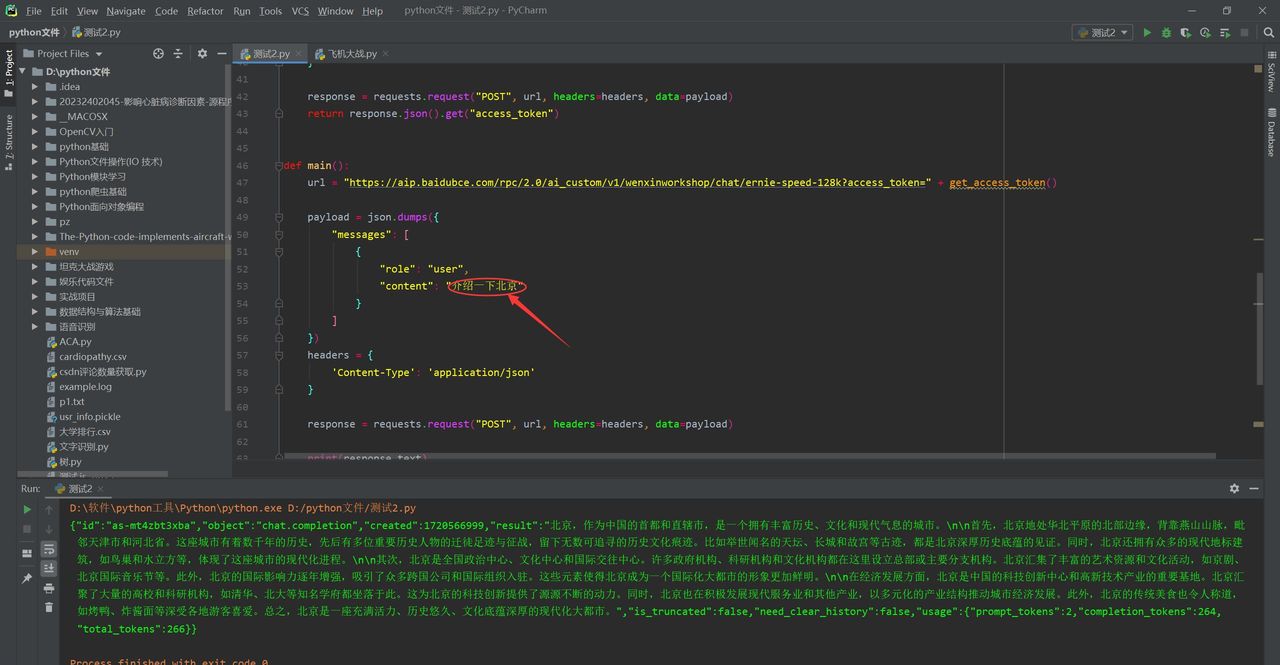This screenshot has height=665, width=1280.
Task: Start debugging with the green bug icon
Action: tap(1166, 33)
